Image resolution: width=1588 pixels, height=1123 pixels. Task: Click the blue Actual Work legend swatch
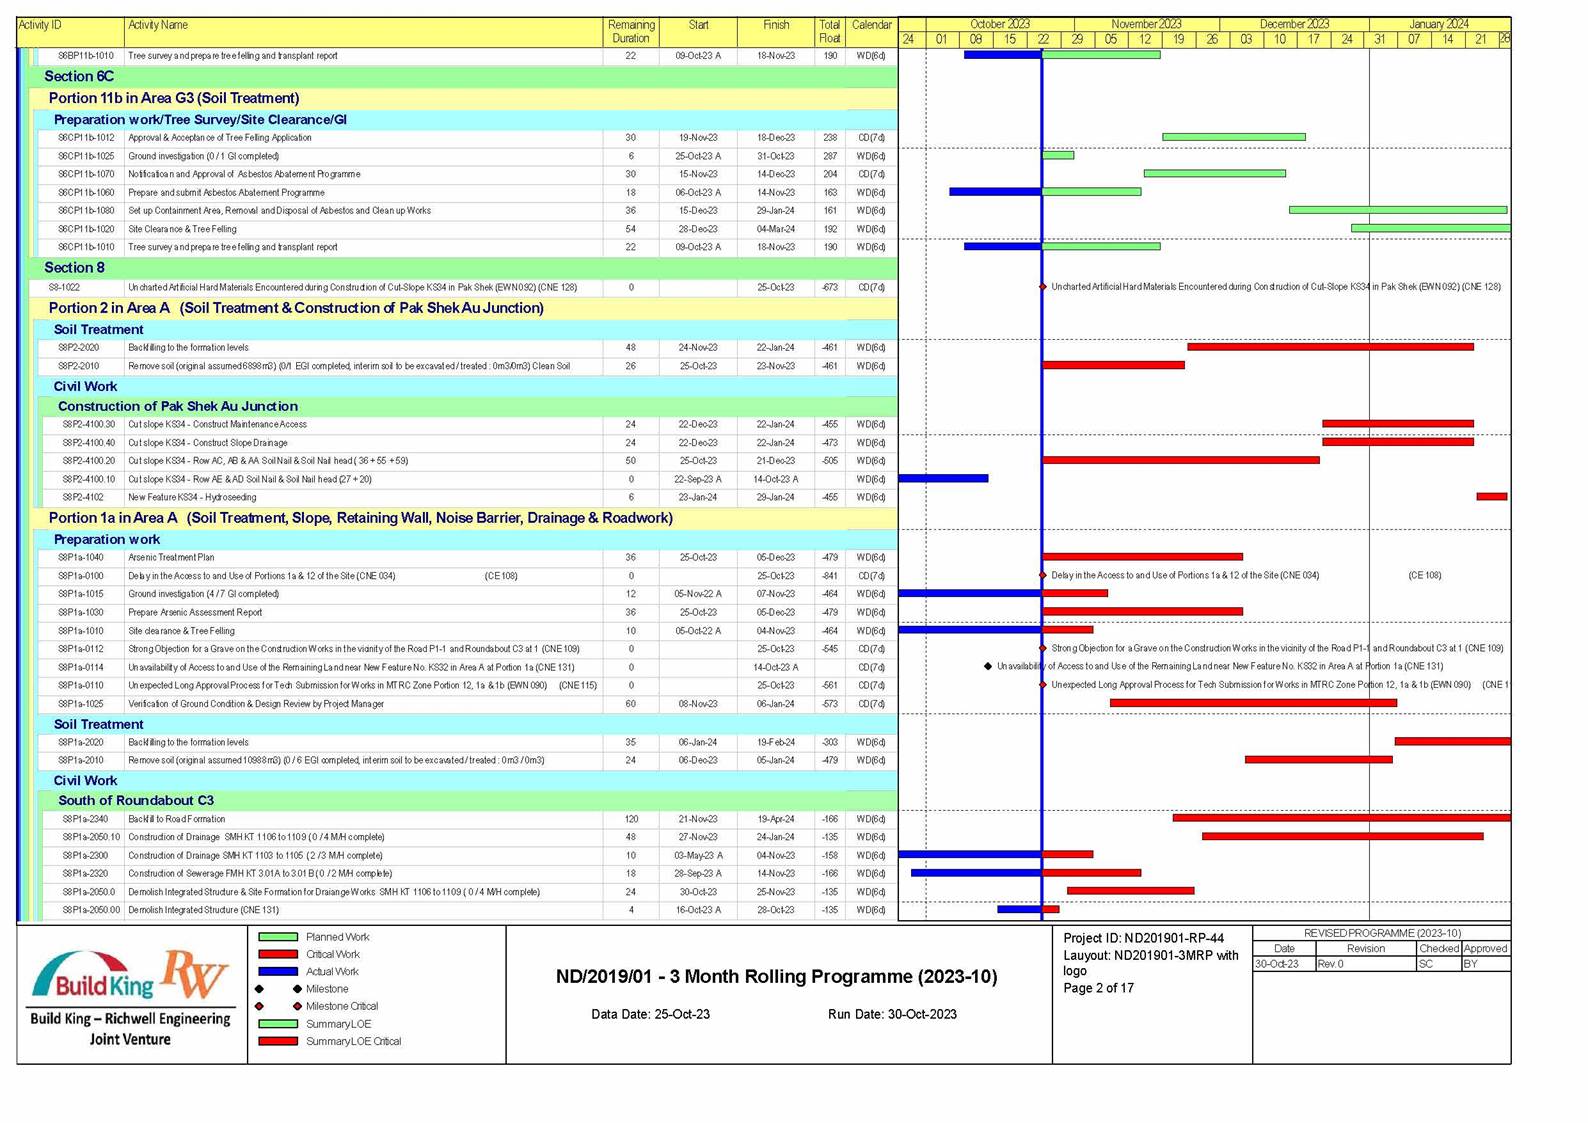click(x=278, y=971)
